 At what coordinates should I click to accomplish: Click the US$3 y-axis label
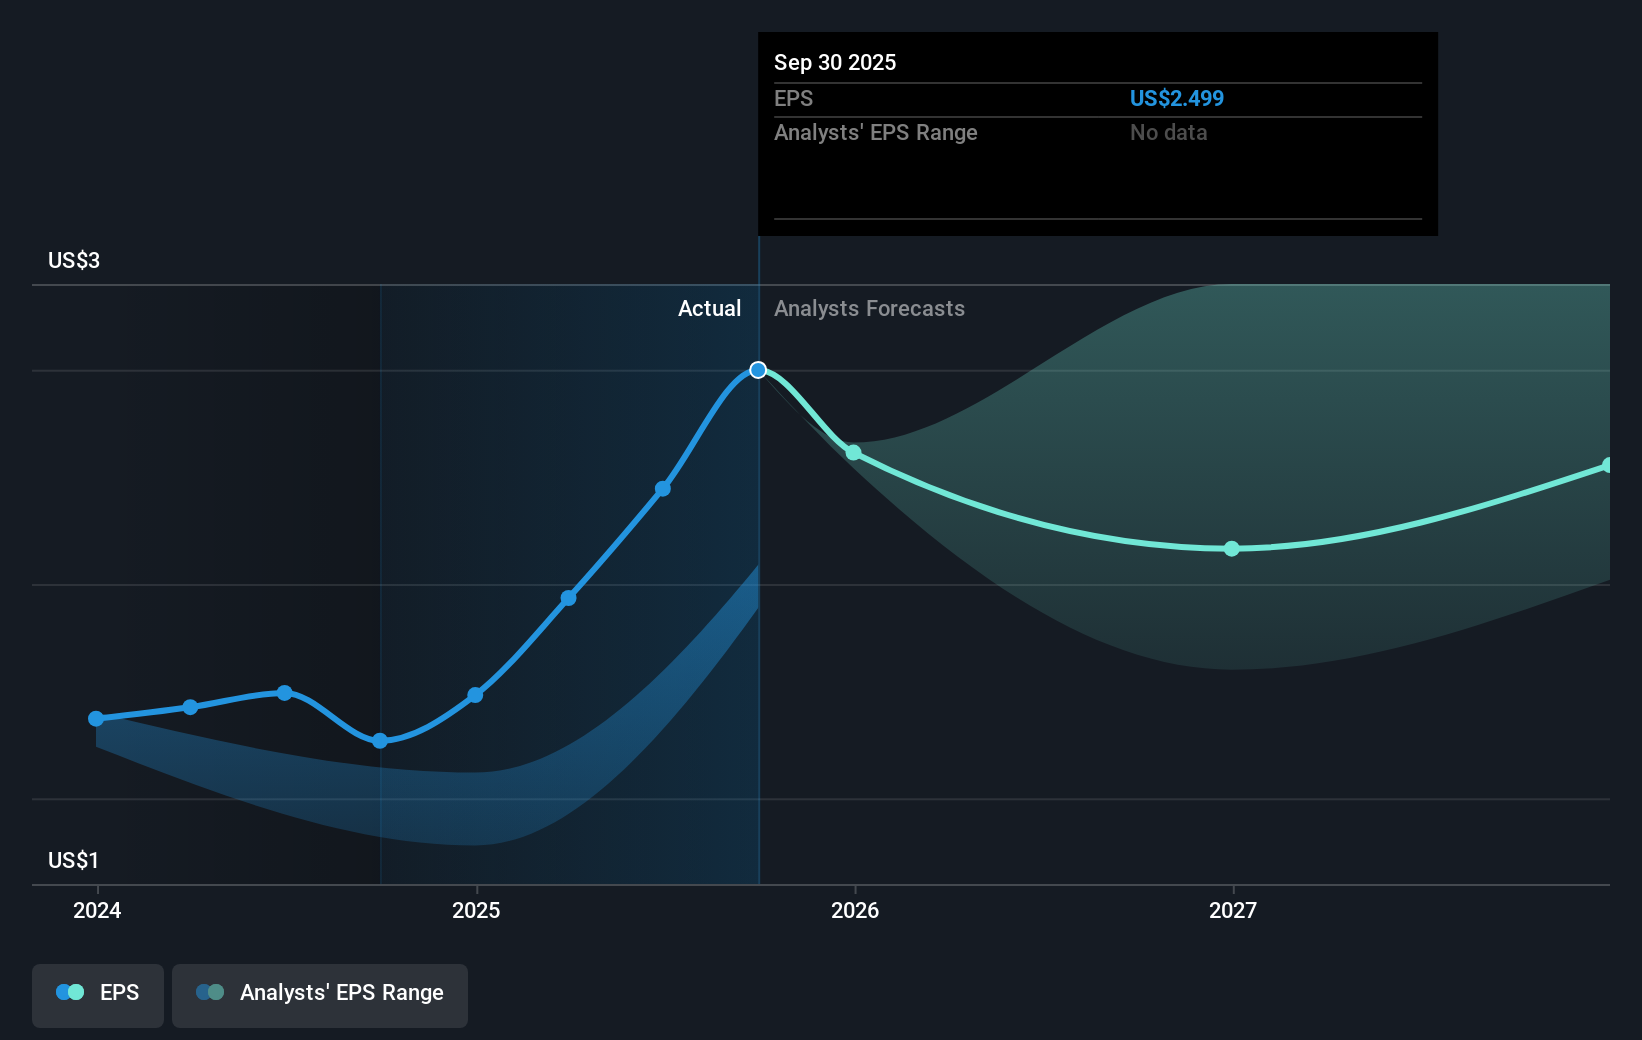tap(74, 261)
